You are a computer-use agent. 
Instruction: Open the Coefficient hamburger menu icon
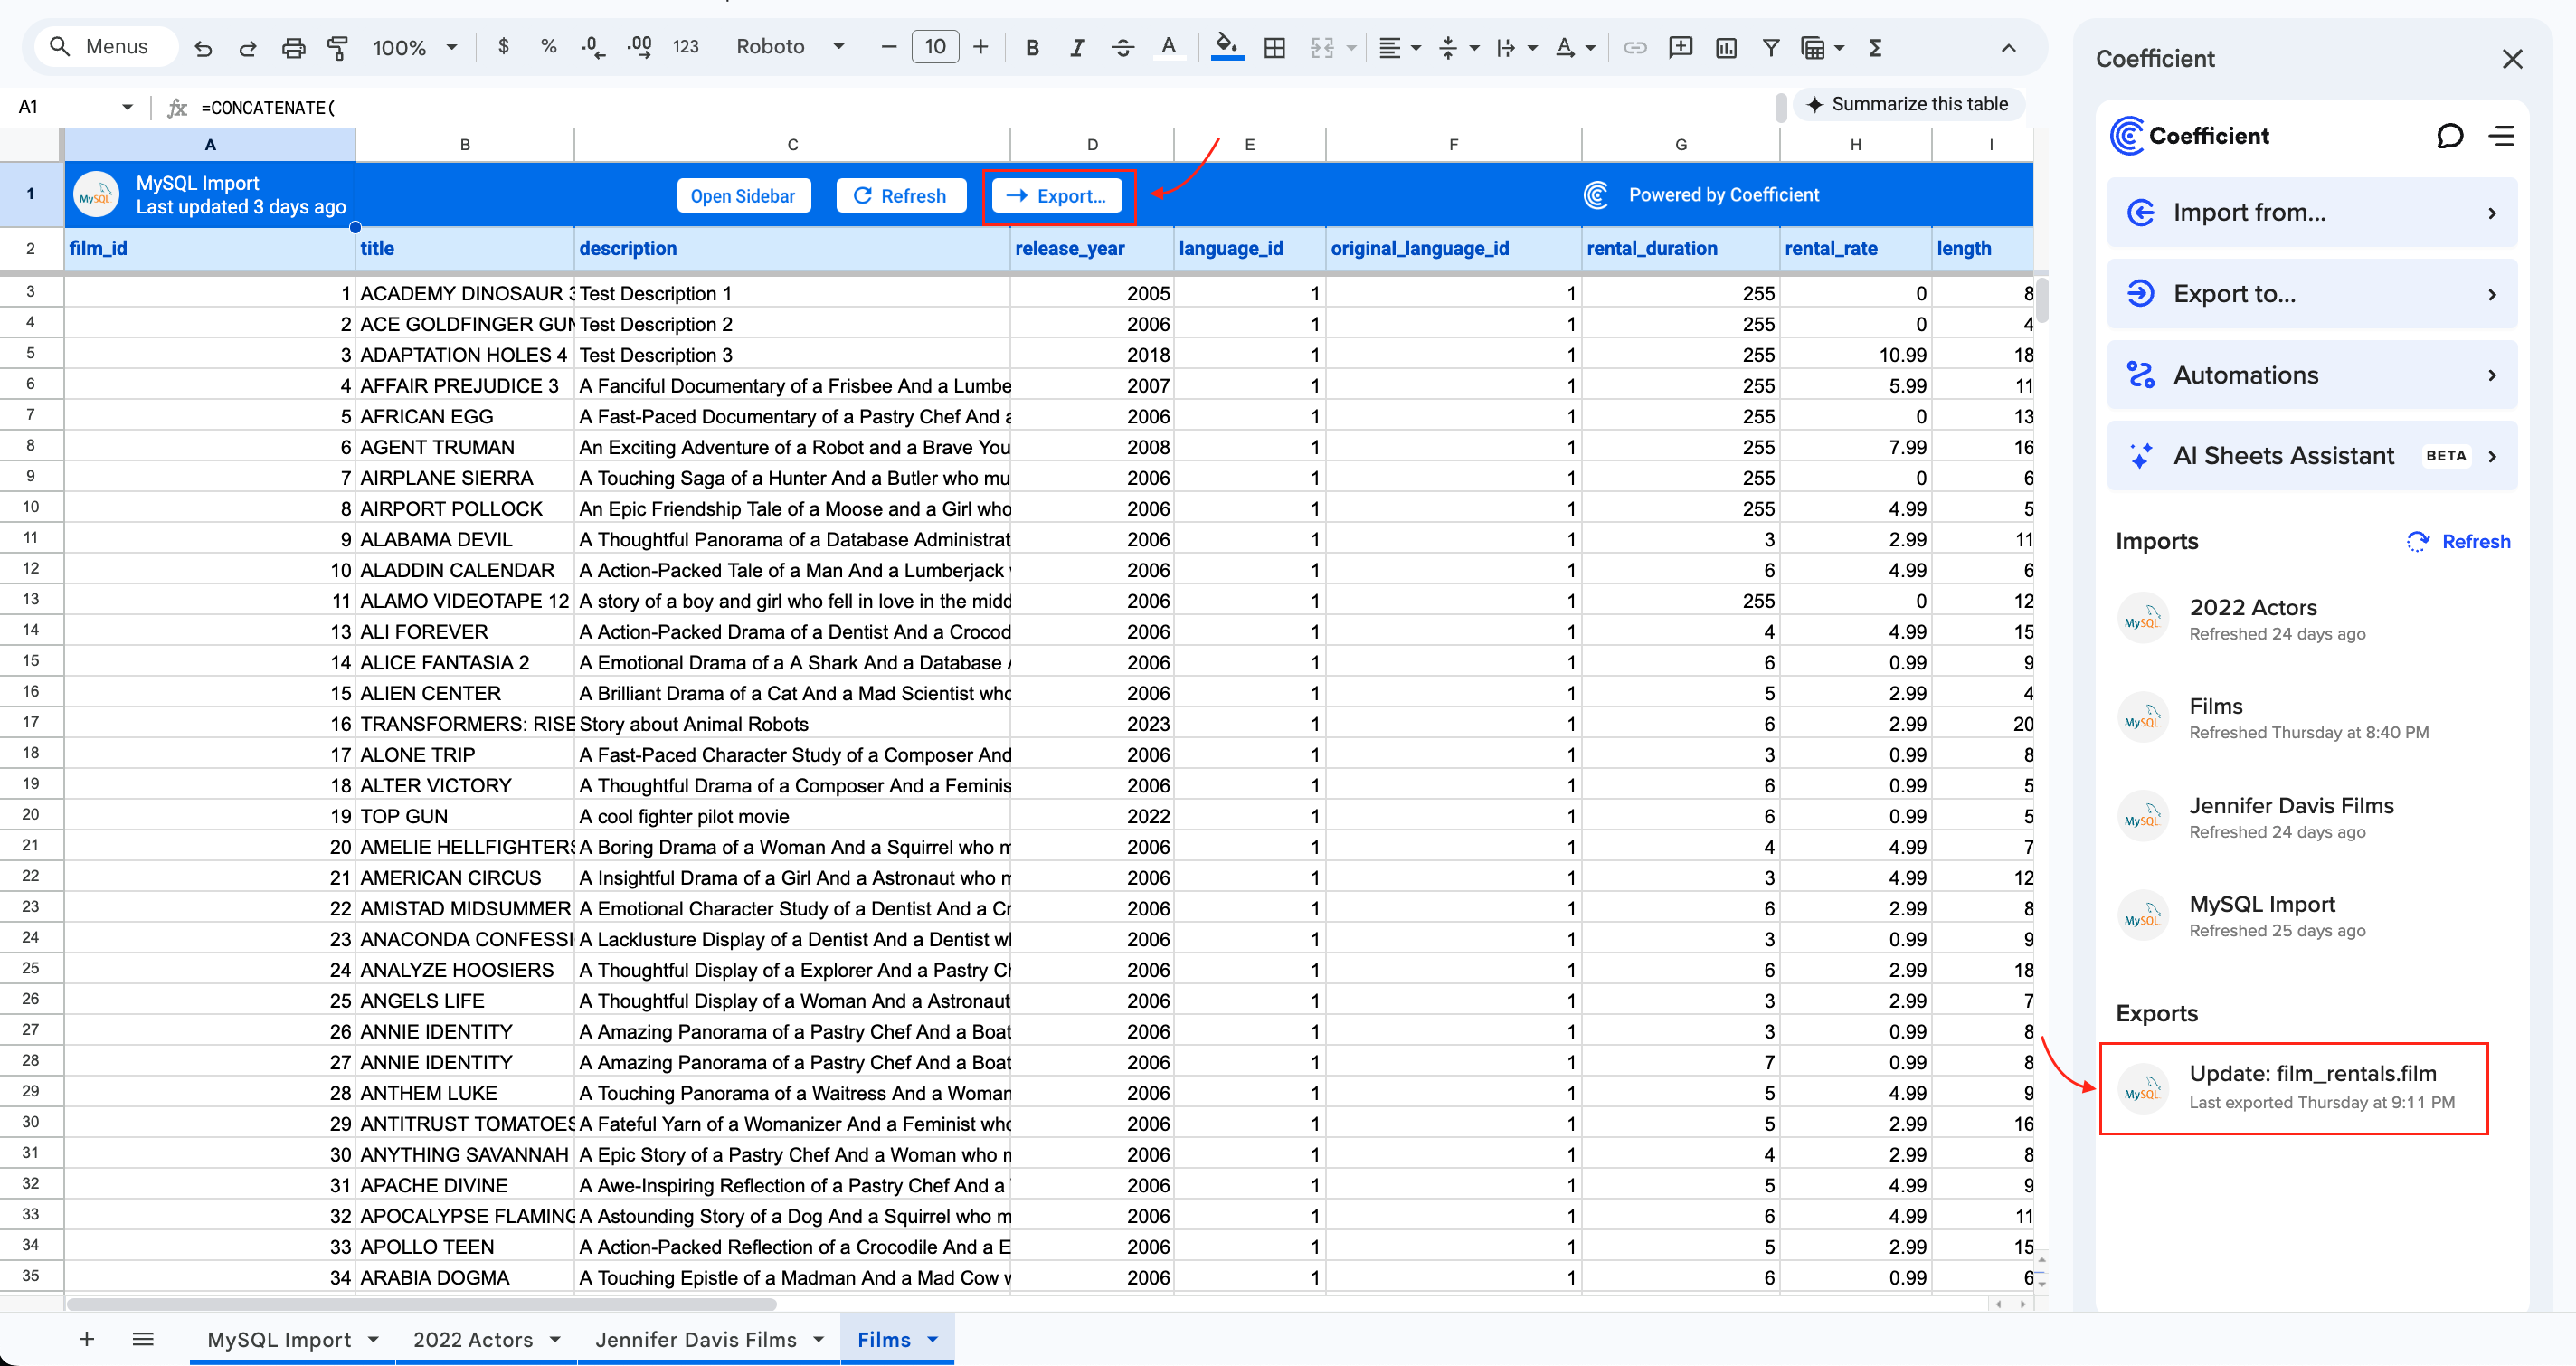pos(2502,136)
